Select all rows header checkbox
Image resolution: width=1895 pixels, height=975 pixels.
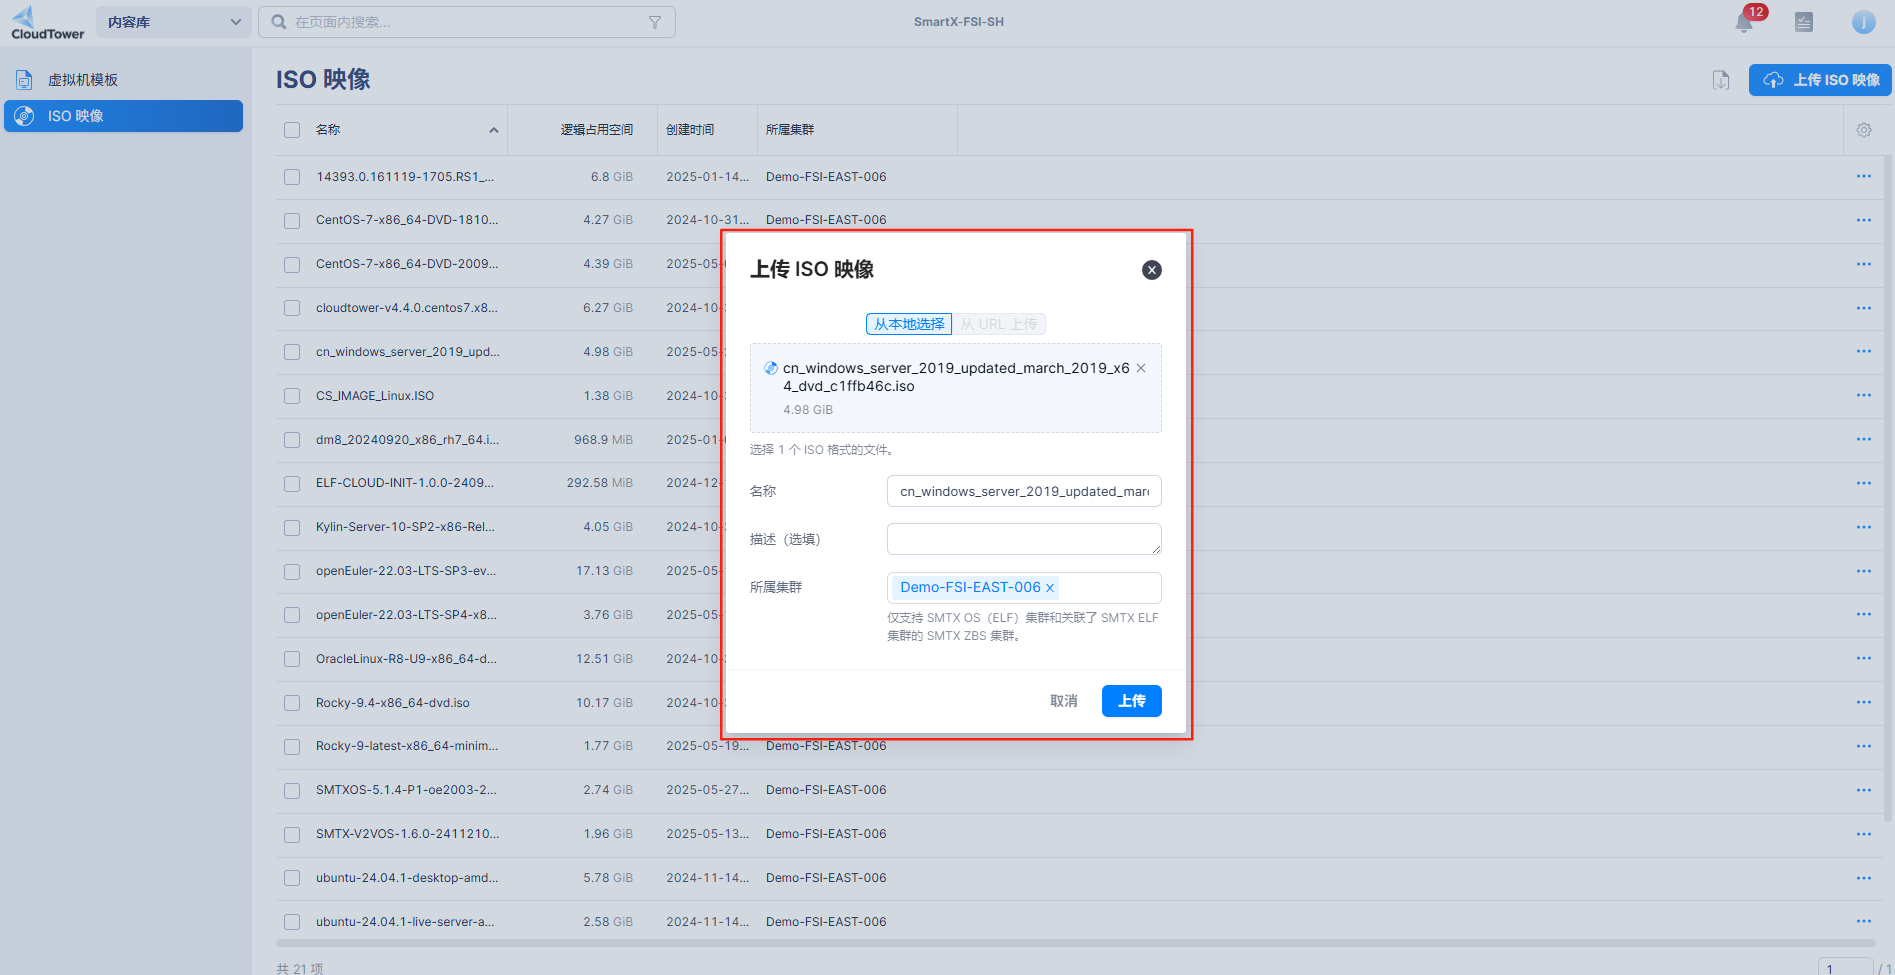click(292, 130)
